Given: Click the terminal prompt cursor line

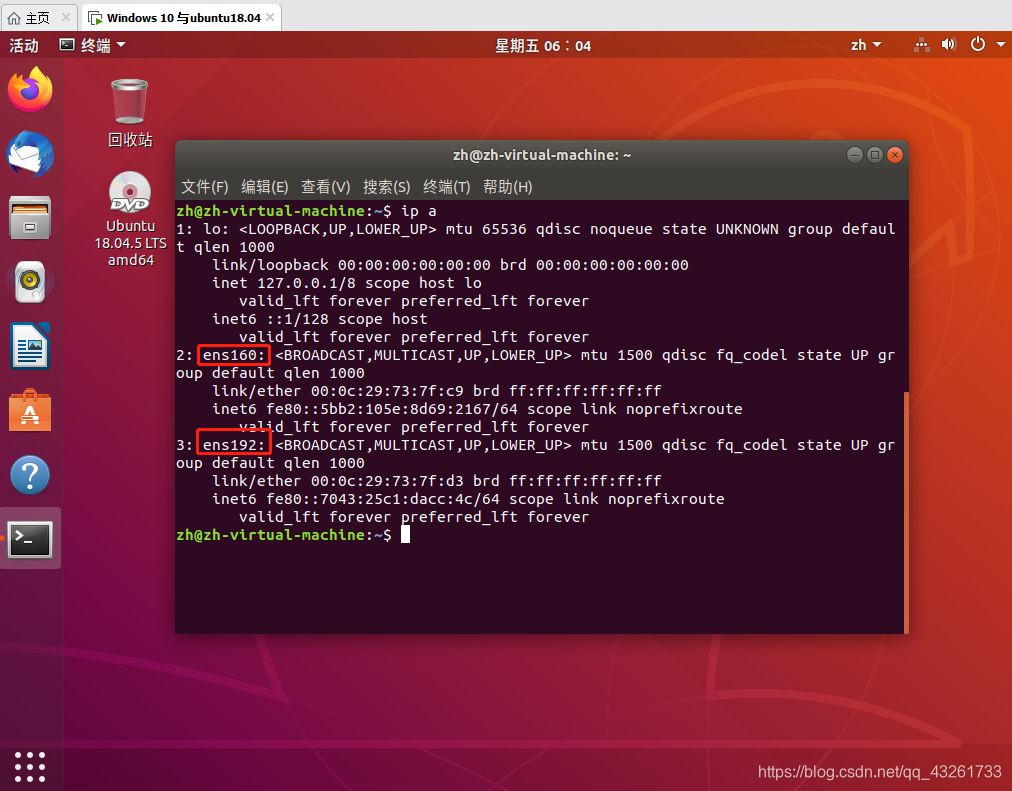Looking at the screenshot, I should 293,535.
